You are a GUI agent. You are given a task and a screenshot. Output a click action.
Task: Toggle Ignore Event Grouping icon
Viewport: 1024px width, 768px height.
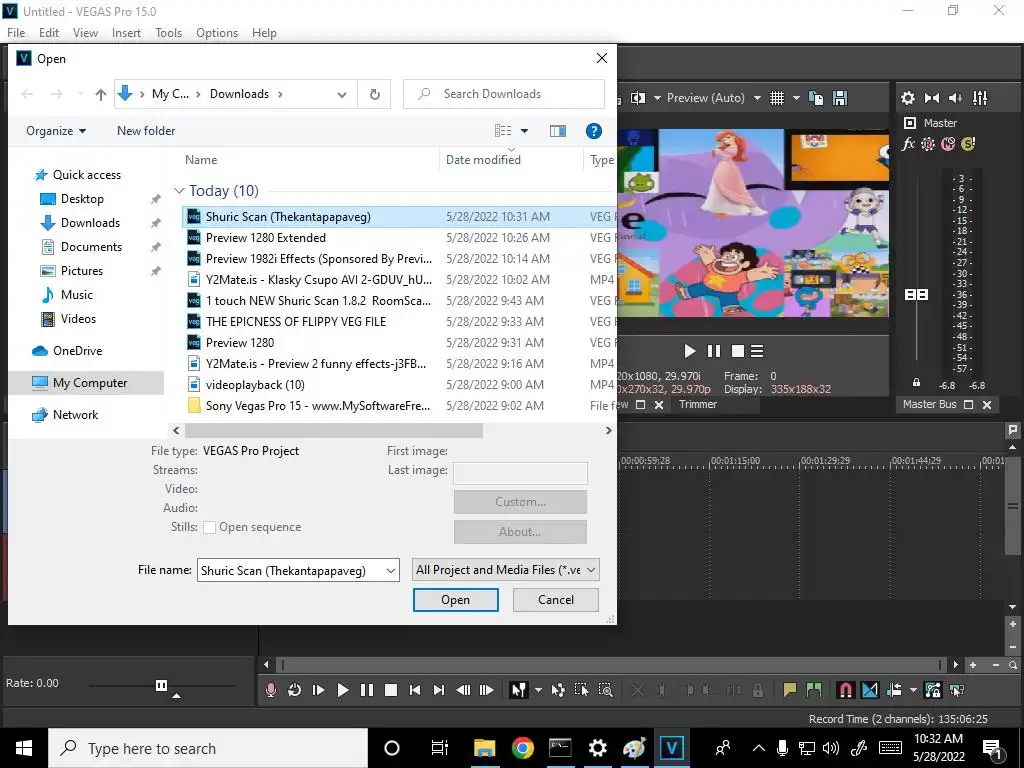[957, 690]
